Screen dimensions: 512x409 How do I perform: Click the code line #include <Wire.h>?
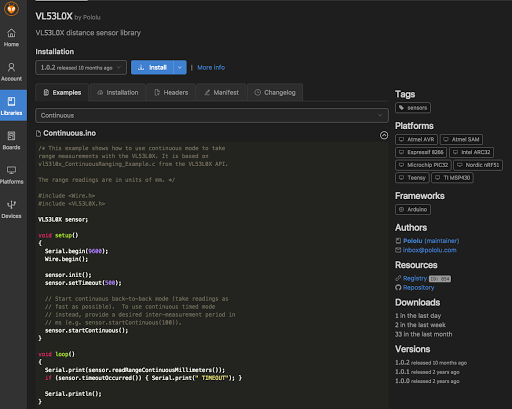[x=67, y=196]
